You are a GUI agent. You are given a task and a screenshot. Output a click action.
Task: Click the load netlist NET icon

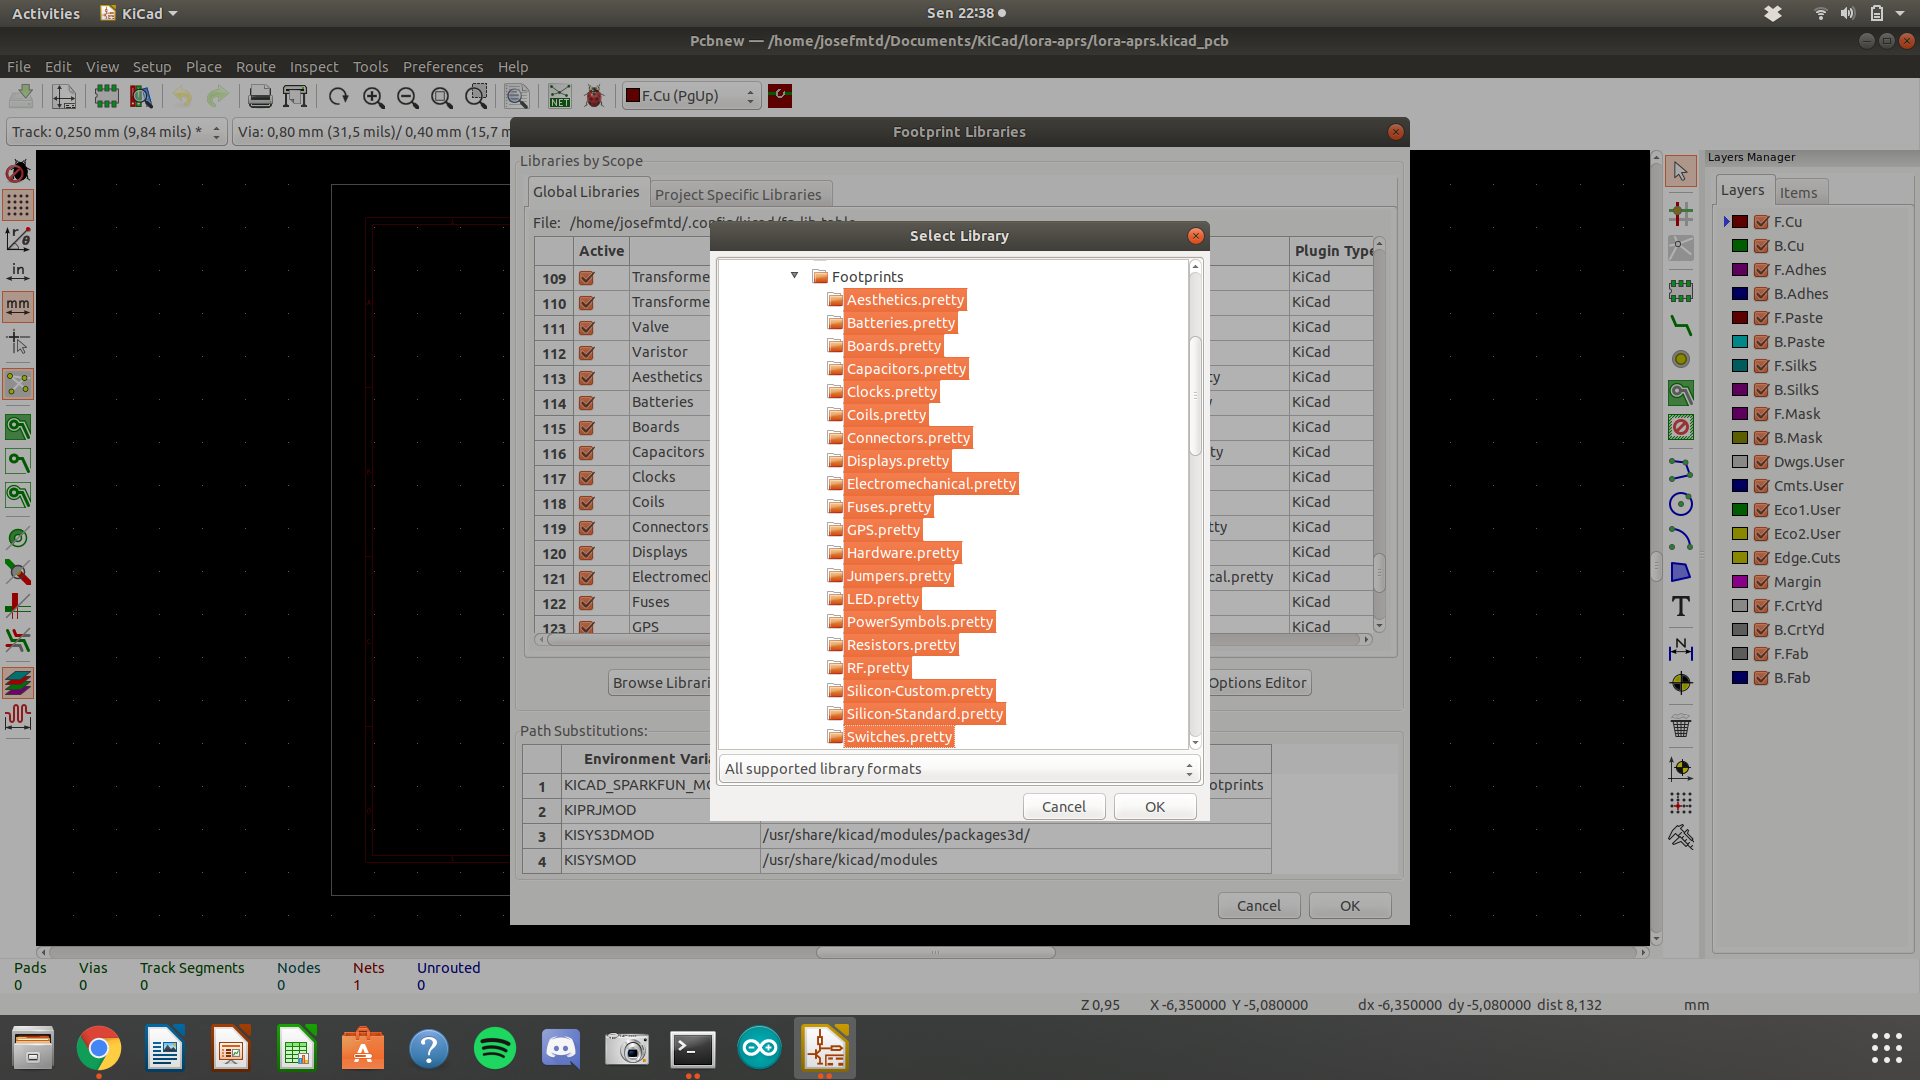click(x=559, y=96)
